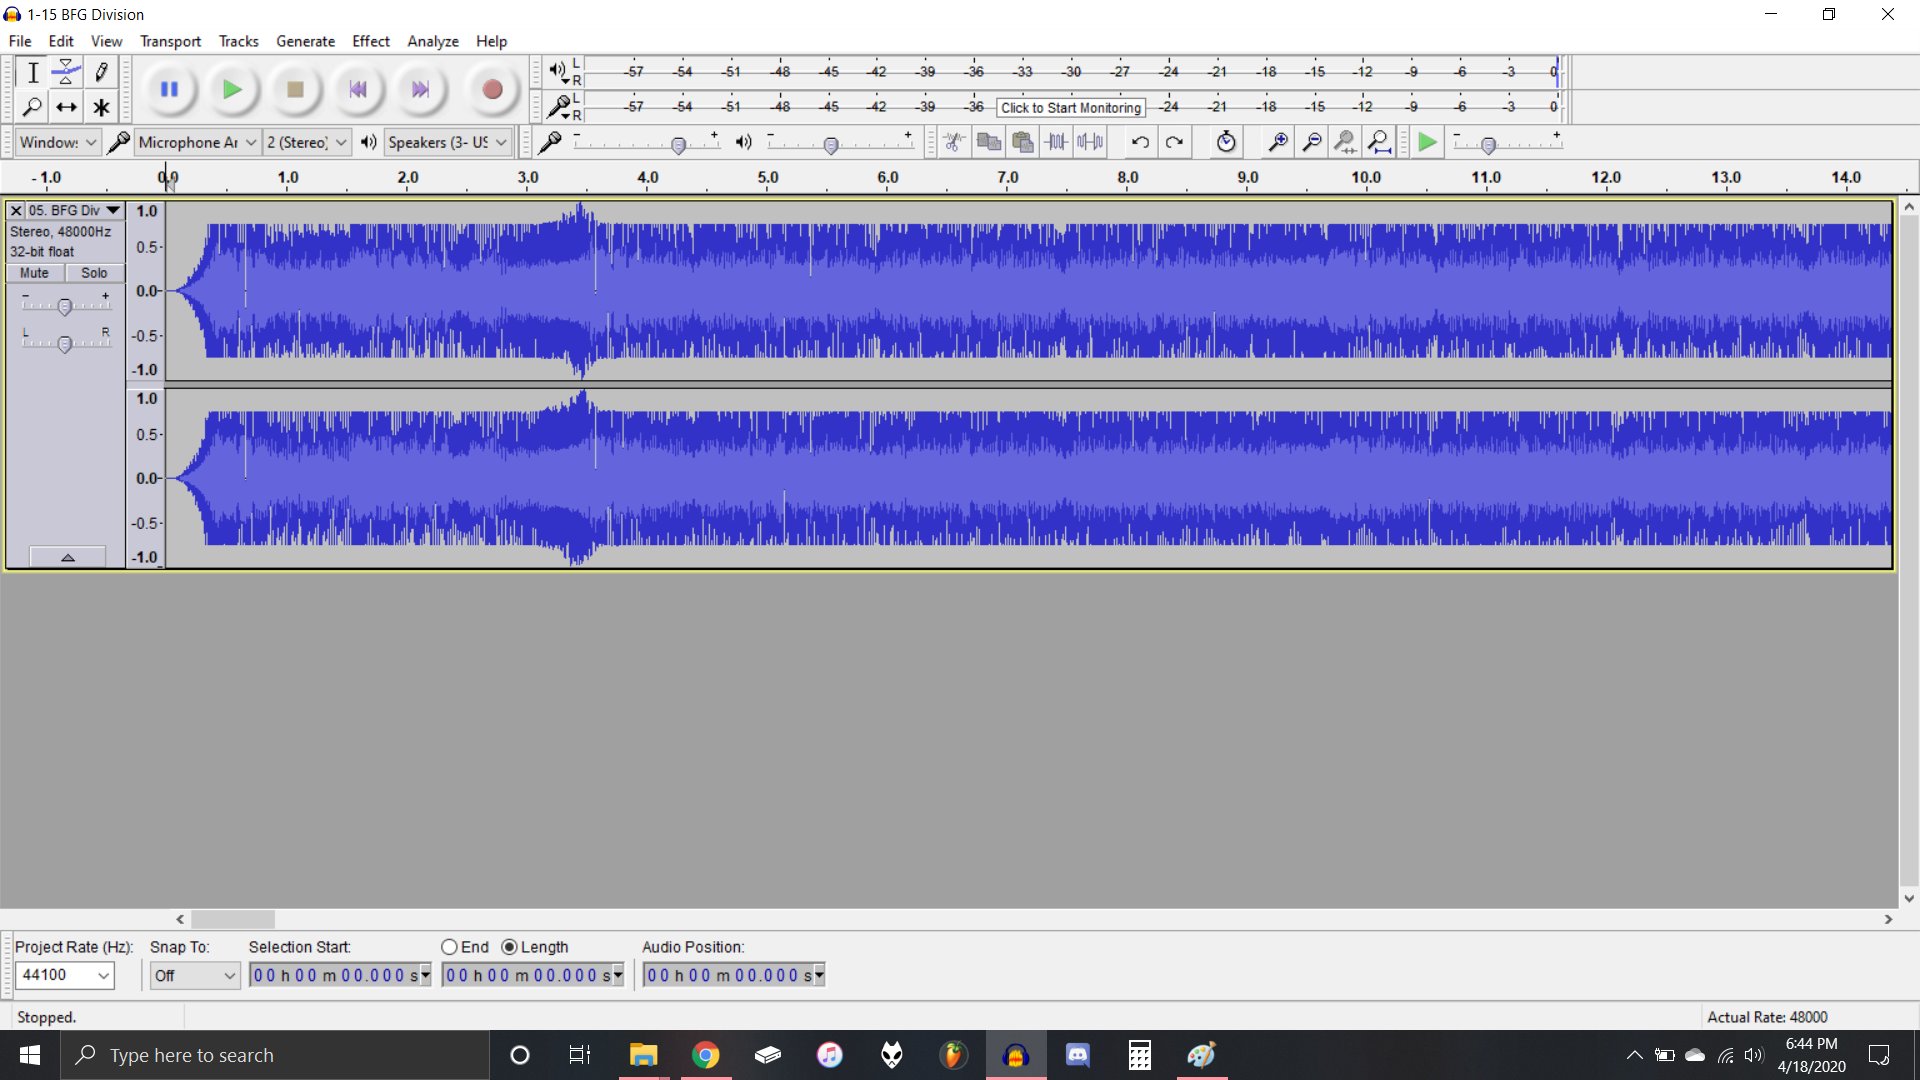Solo the BFG Division track
The height and width of the screenshot is (1080, 1920).
pyautogui.click(x=94, y=273)
